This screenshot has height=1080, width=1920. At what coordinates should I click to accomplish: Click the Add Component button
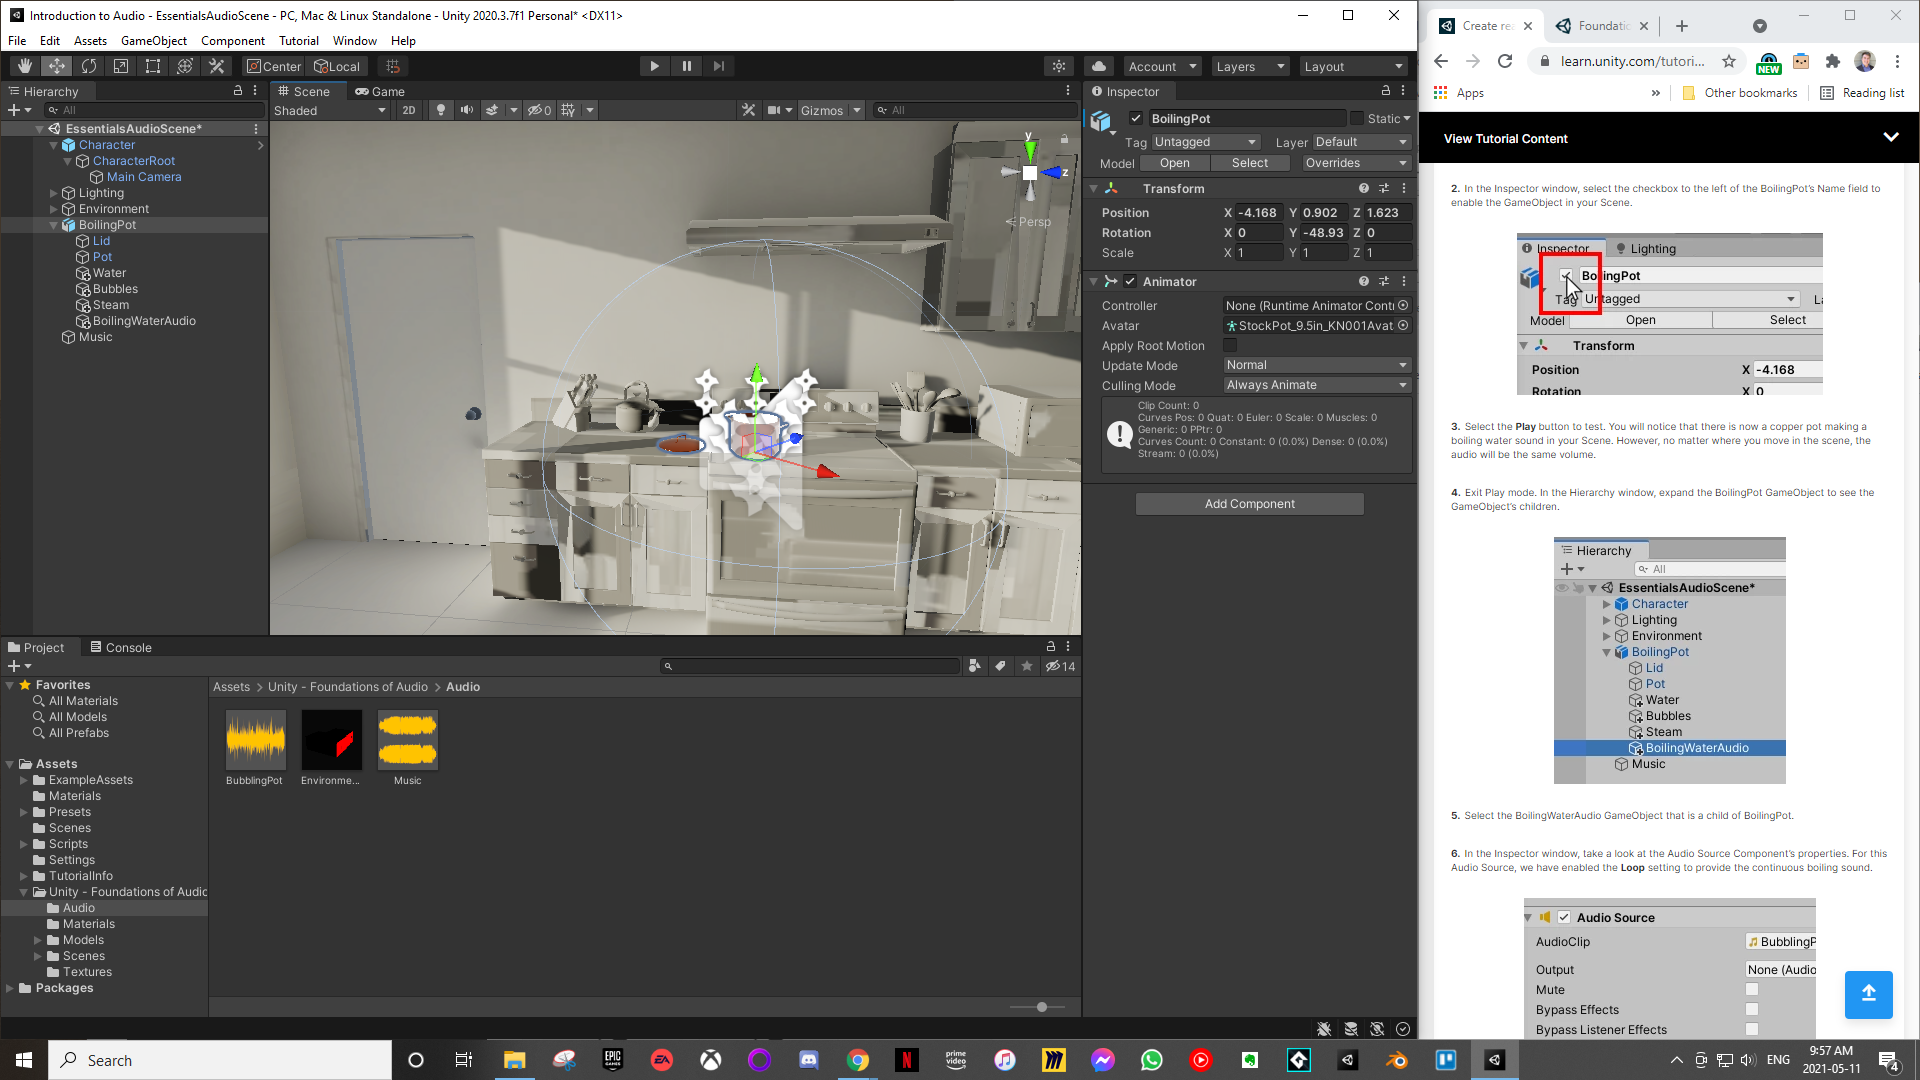point(1249,504)
